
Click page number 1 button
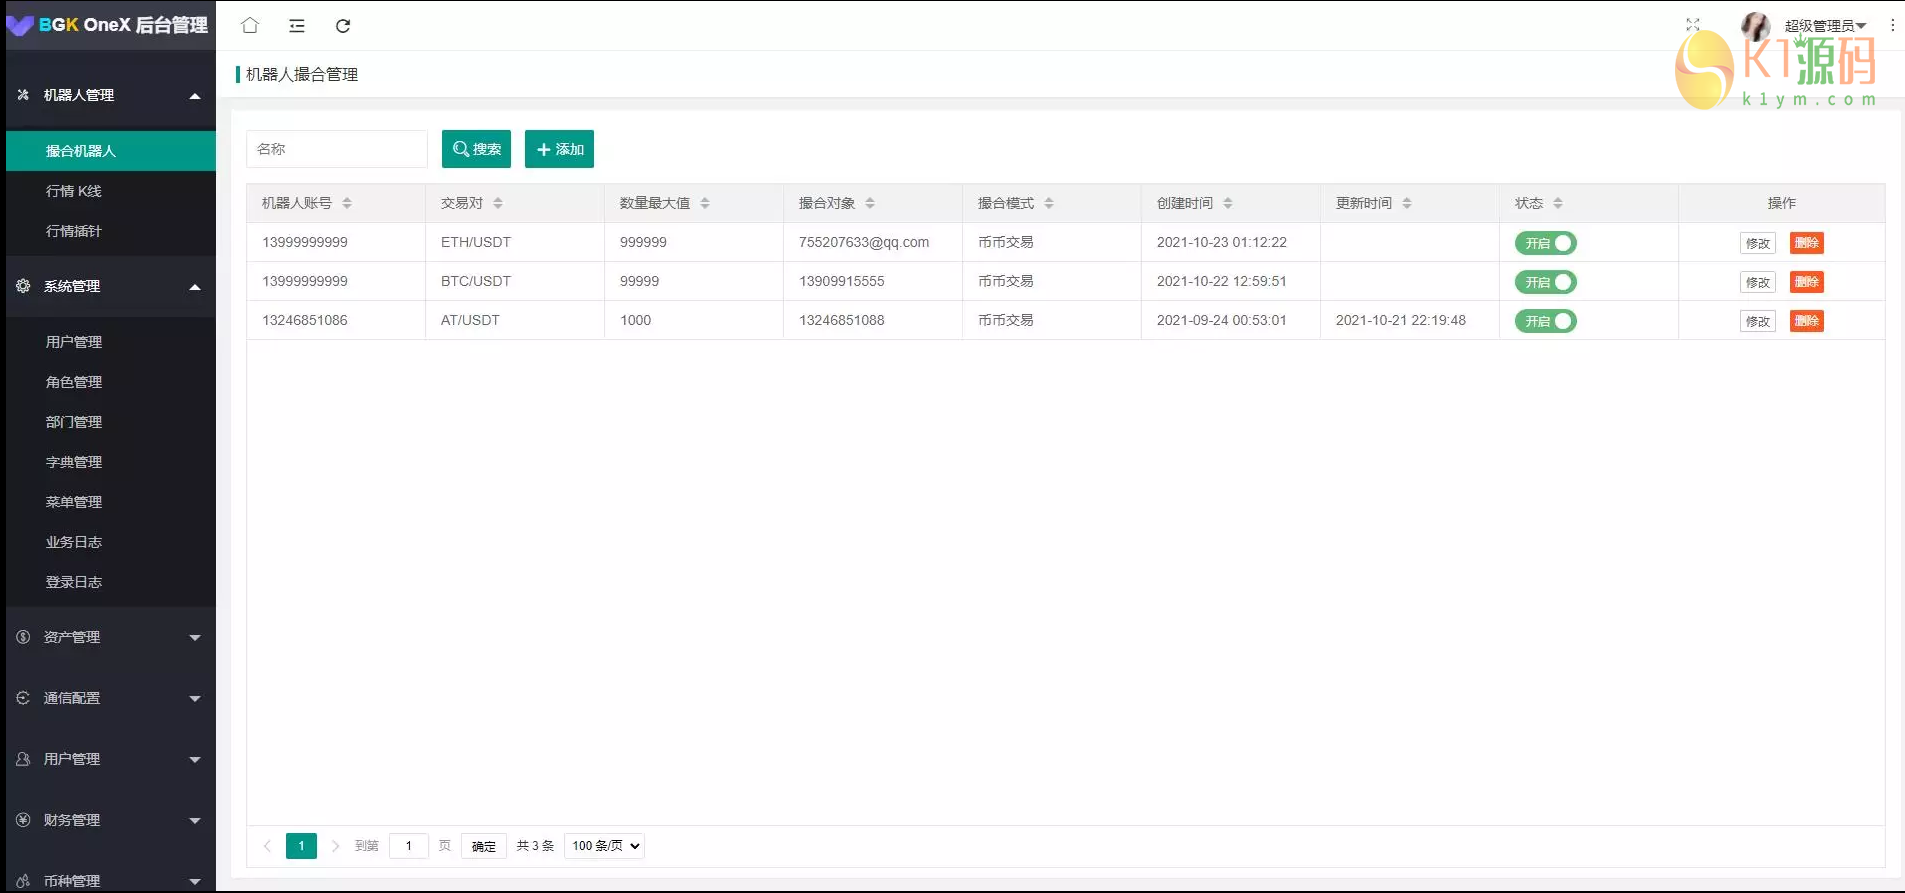click(301, 846)
